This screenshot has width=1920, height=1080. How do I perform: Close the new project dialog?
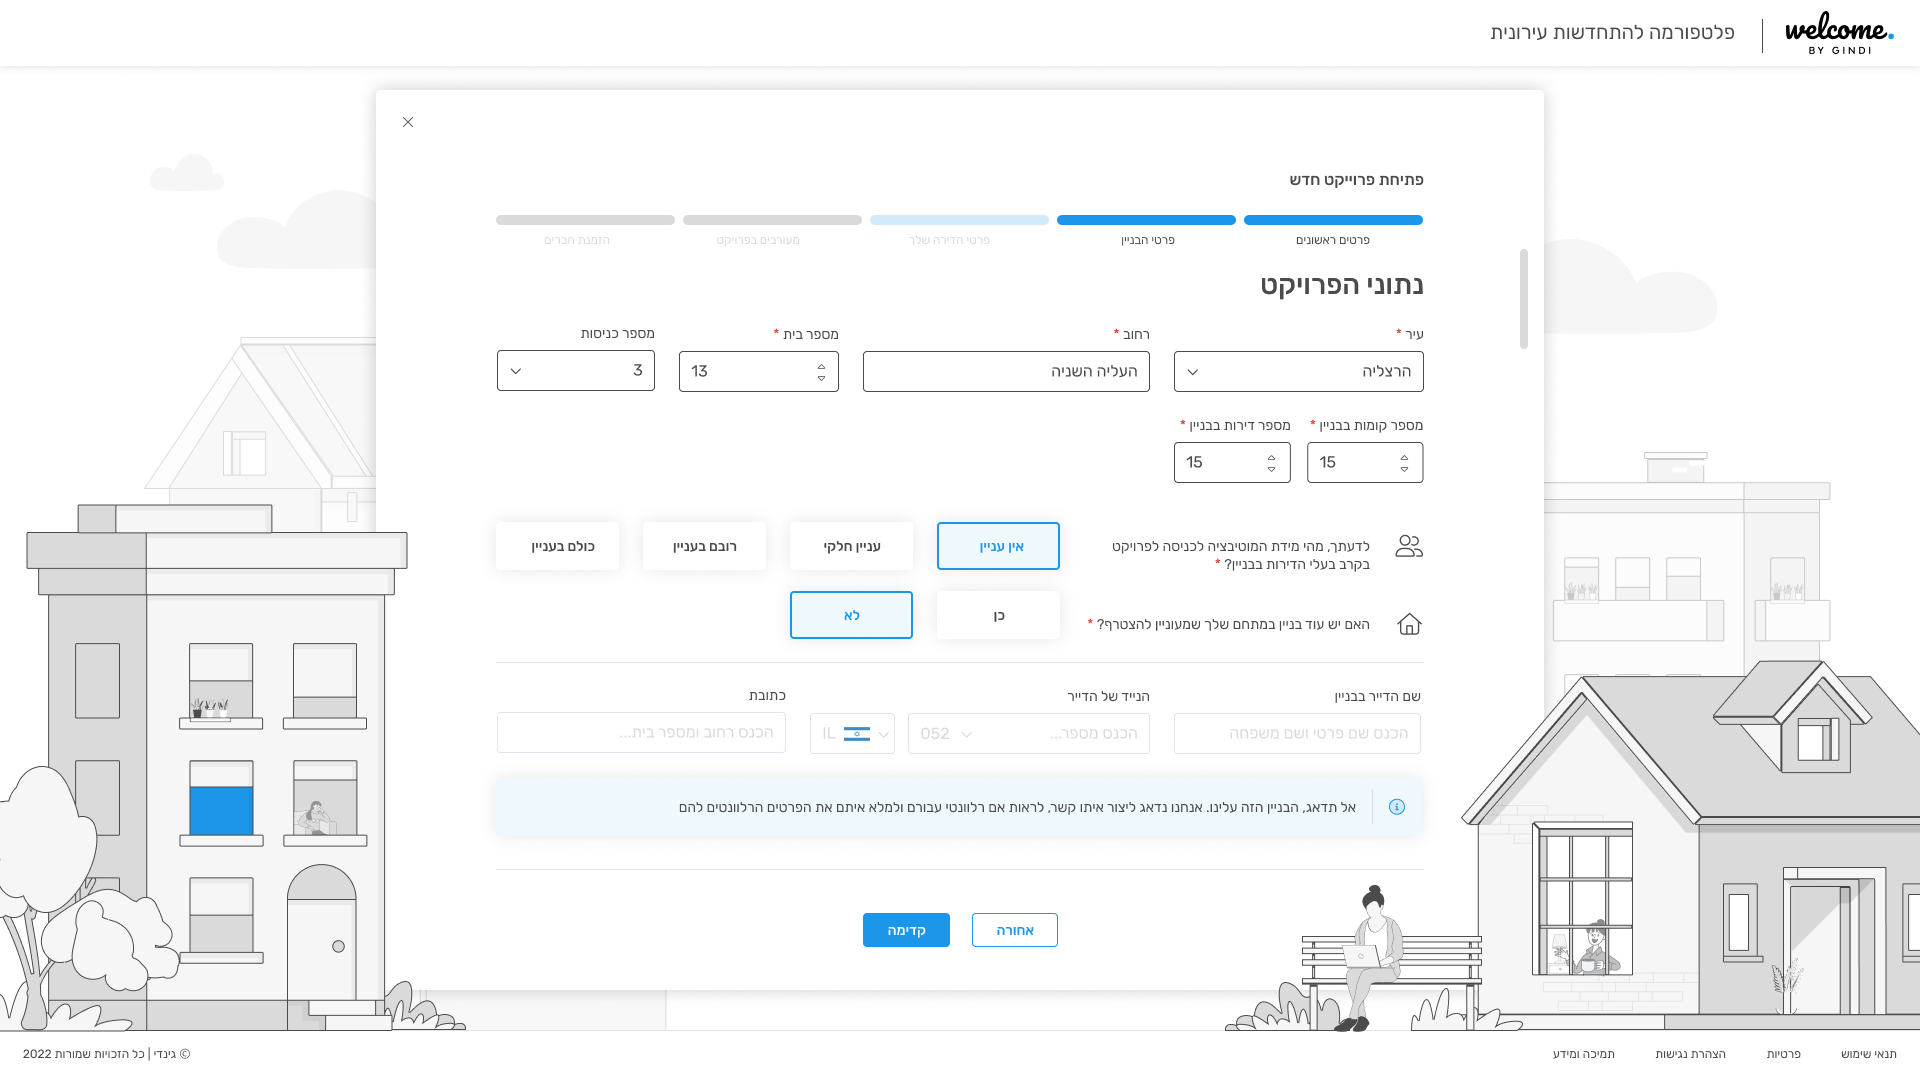[408, 122]
